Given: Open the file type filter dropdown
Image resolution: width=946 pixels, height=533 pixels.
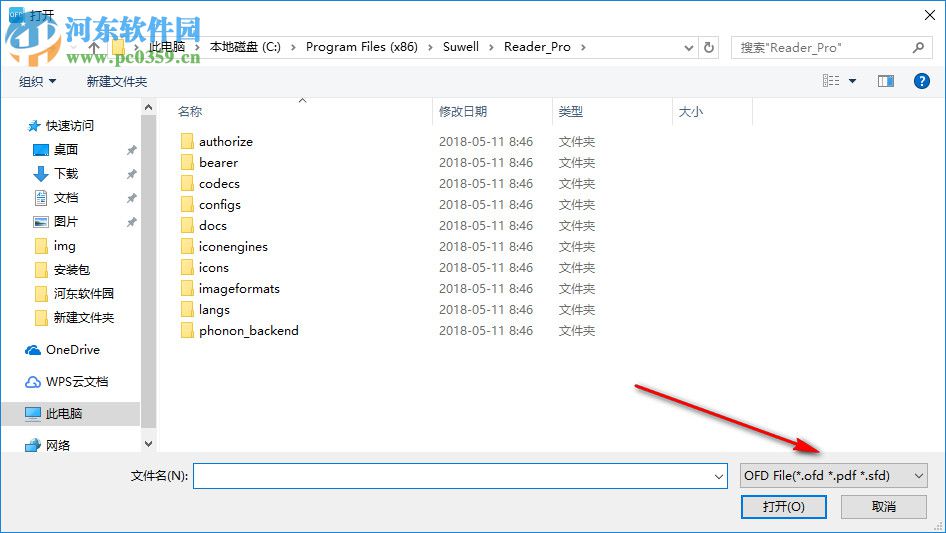Looking at the screenshot, I should pos(833,476).
